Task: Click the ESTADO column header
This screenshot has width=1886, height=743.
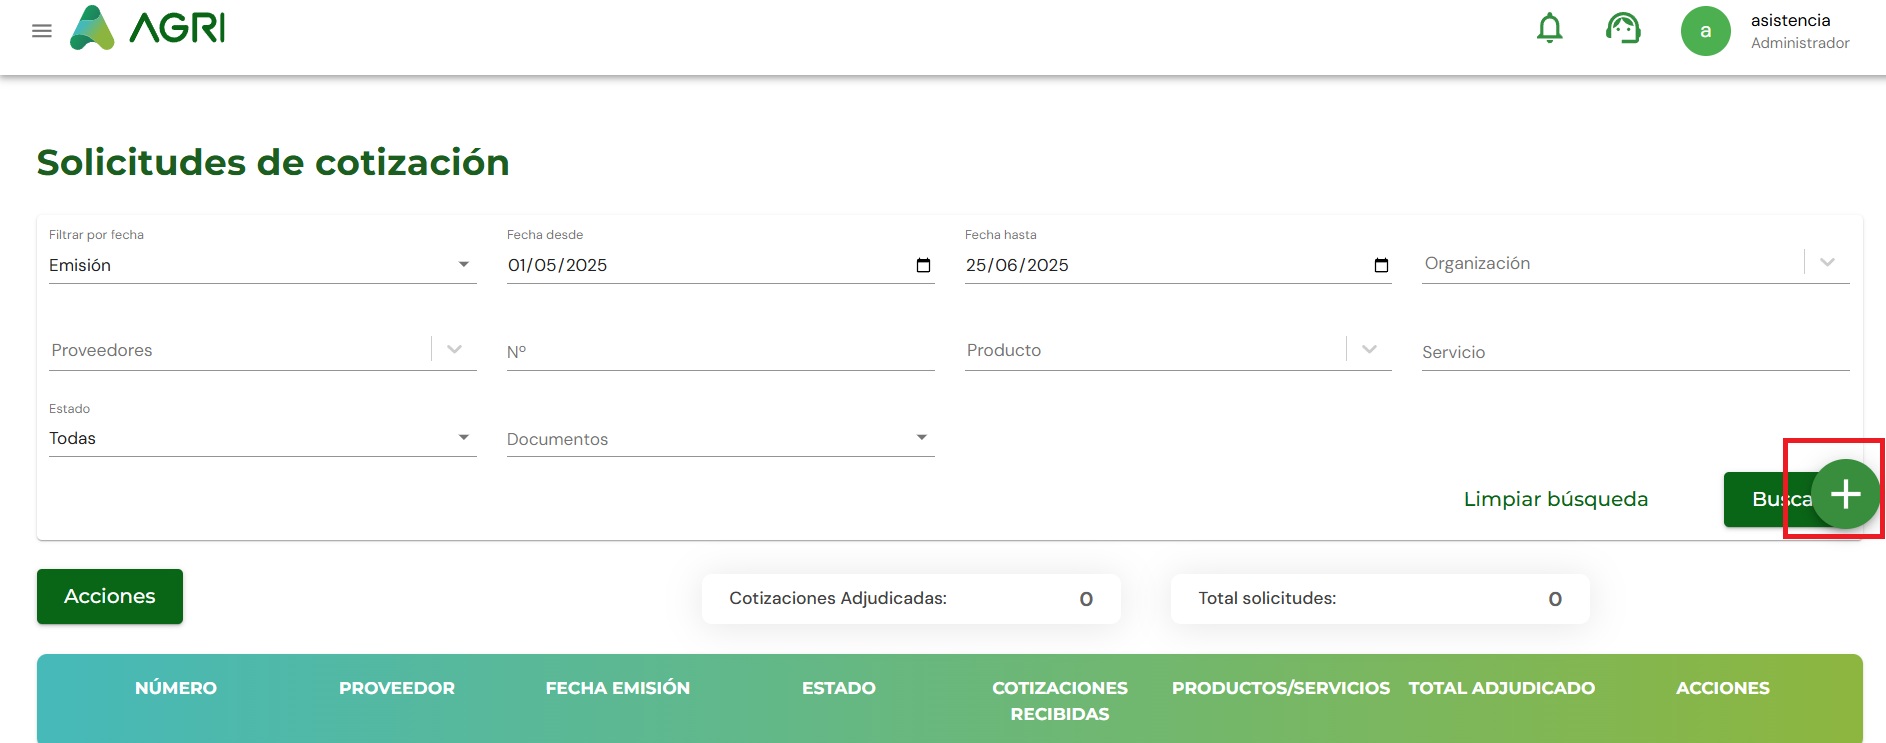Action: 839,688
